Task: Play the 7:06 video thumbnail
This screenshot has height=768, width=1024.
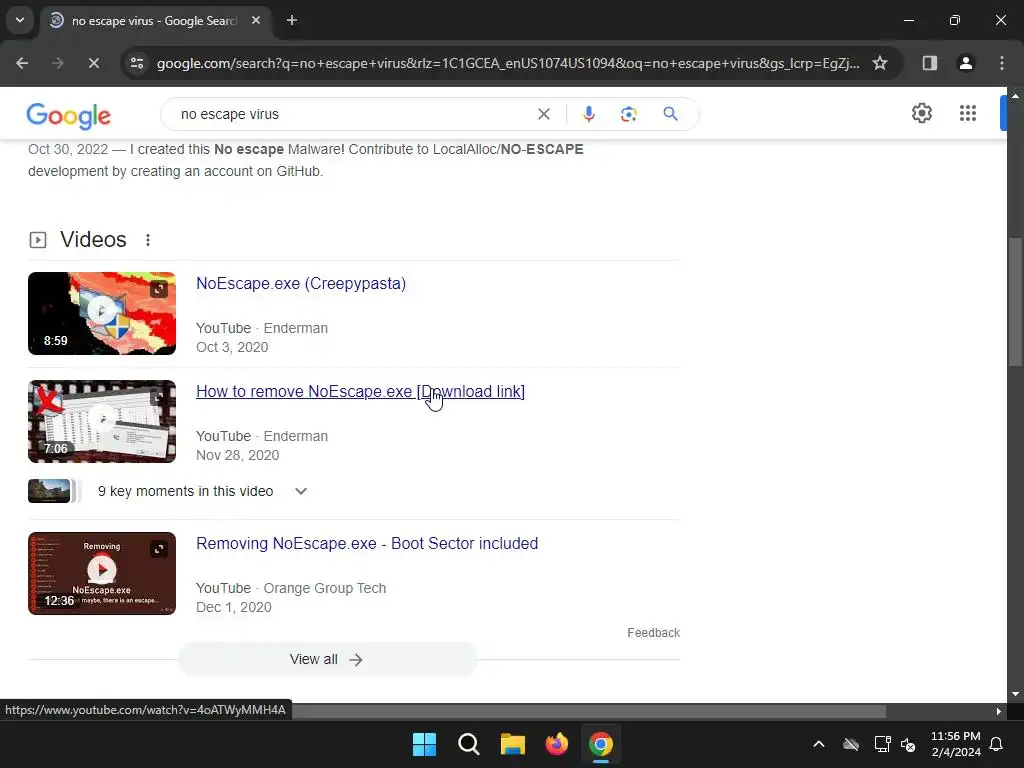Action: click(x=102, y=421)
